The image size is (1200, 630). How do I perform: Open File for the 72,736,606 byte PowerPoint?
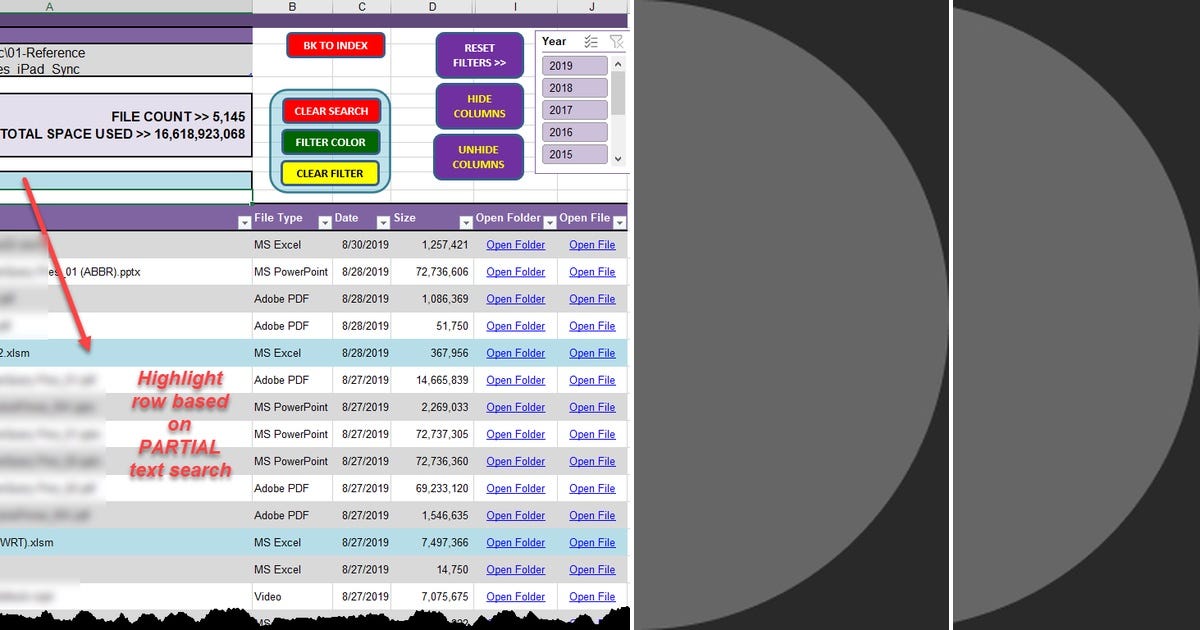tap(592, 271)
